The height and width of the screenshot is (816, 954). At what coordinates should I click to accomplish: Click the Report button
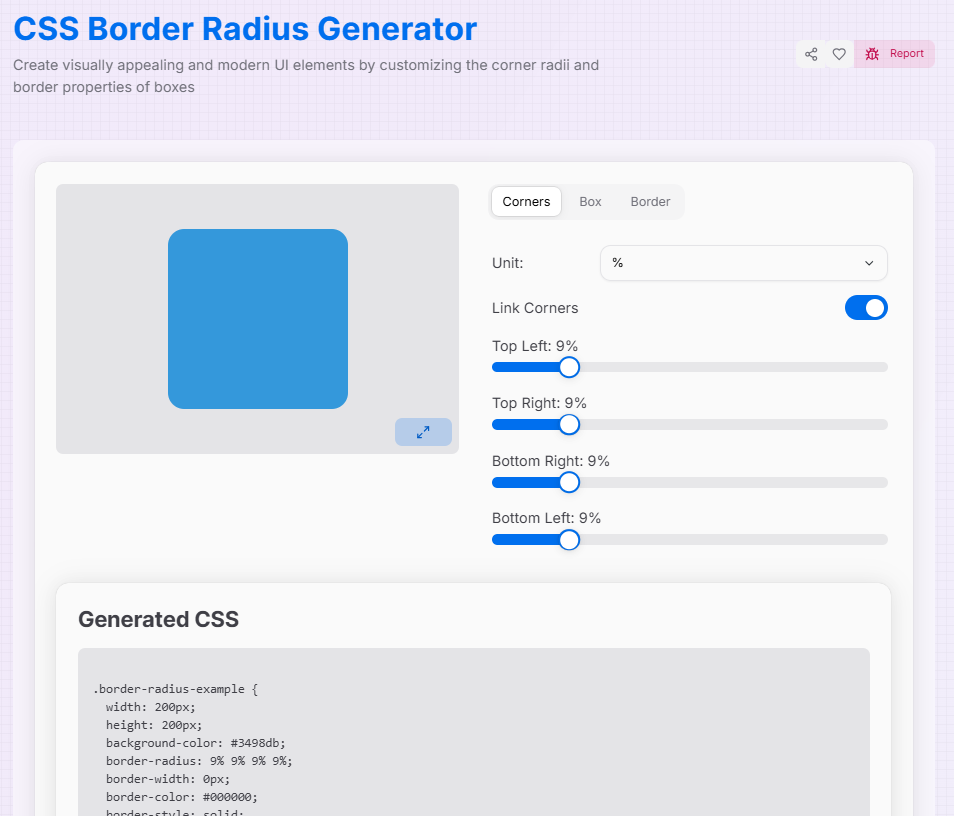893,54
